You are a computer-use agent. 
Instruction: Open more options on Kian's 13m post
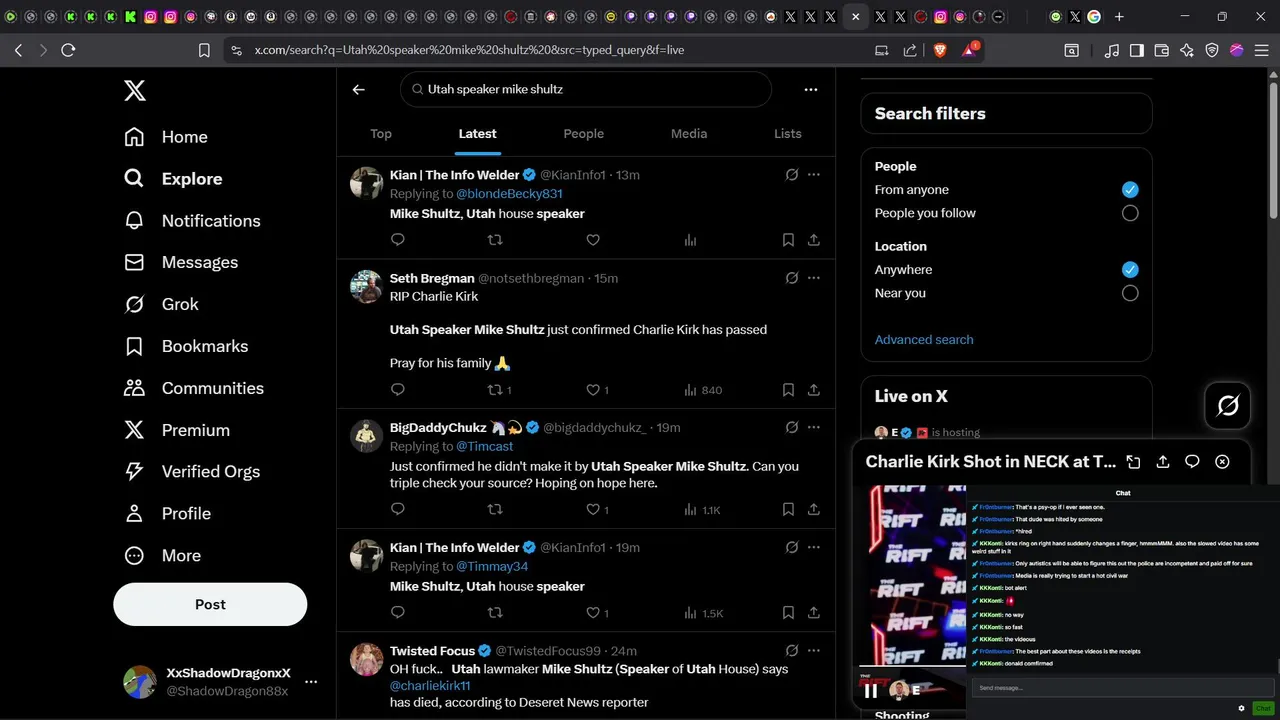click(x=814, y=174)
